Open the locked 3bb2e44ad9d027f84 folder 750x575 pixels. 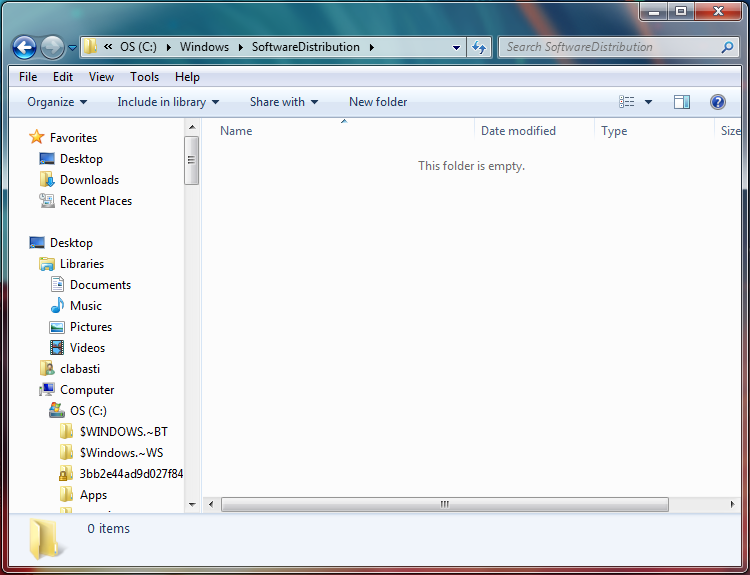tap(131, 475)
